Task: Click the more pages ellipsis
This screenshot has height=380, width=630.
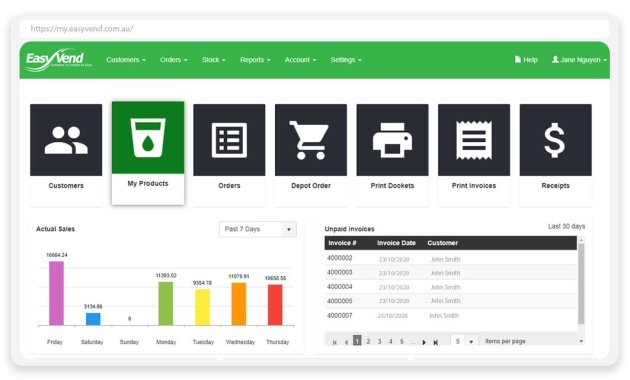Action: [413, 342]
